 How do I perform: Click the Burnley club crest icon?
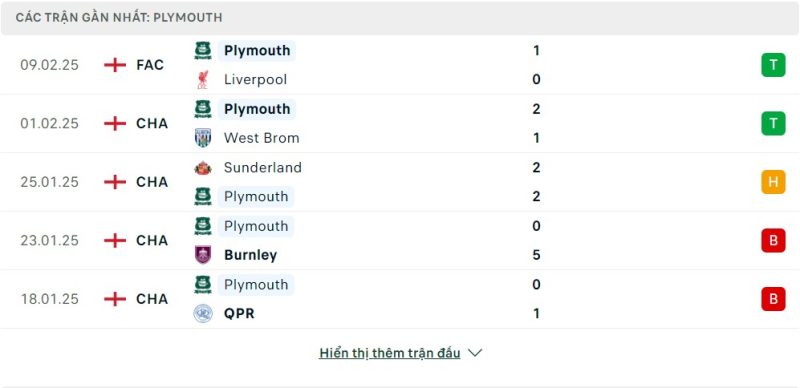(x=203, y=255)
